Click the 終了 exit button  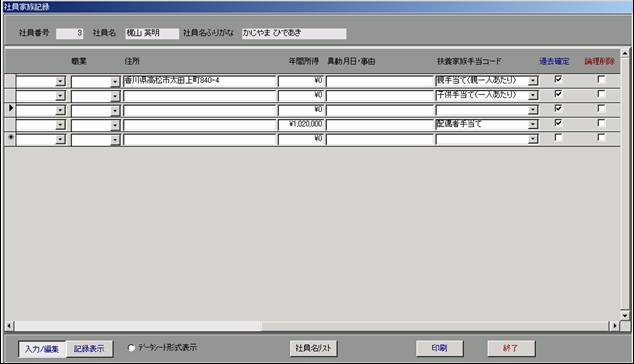coord(511,348)
